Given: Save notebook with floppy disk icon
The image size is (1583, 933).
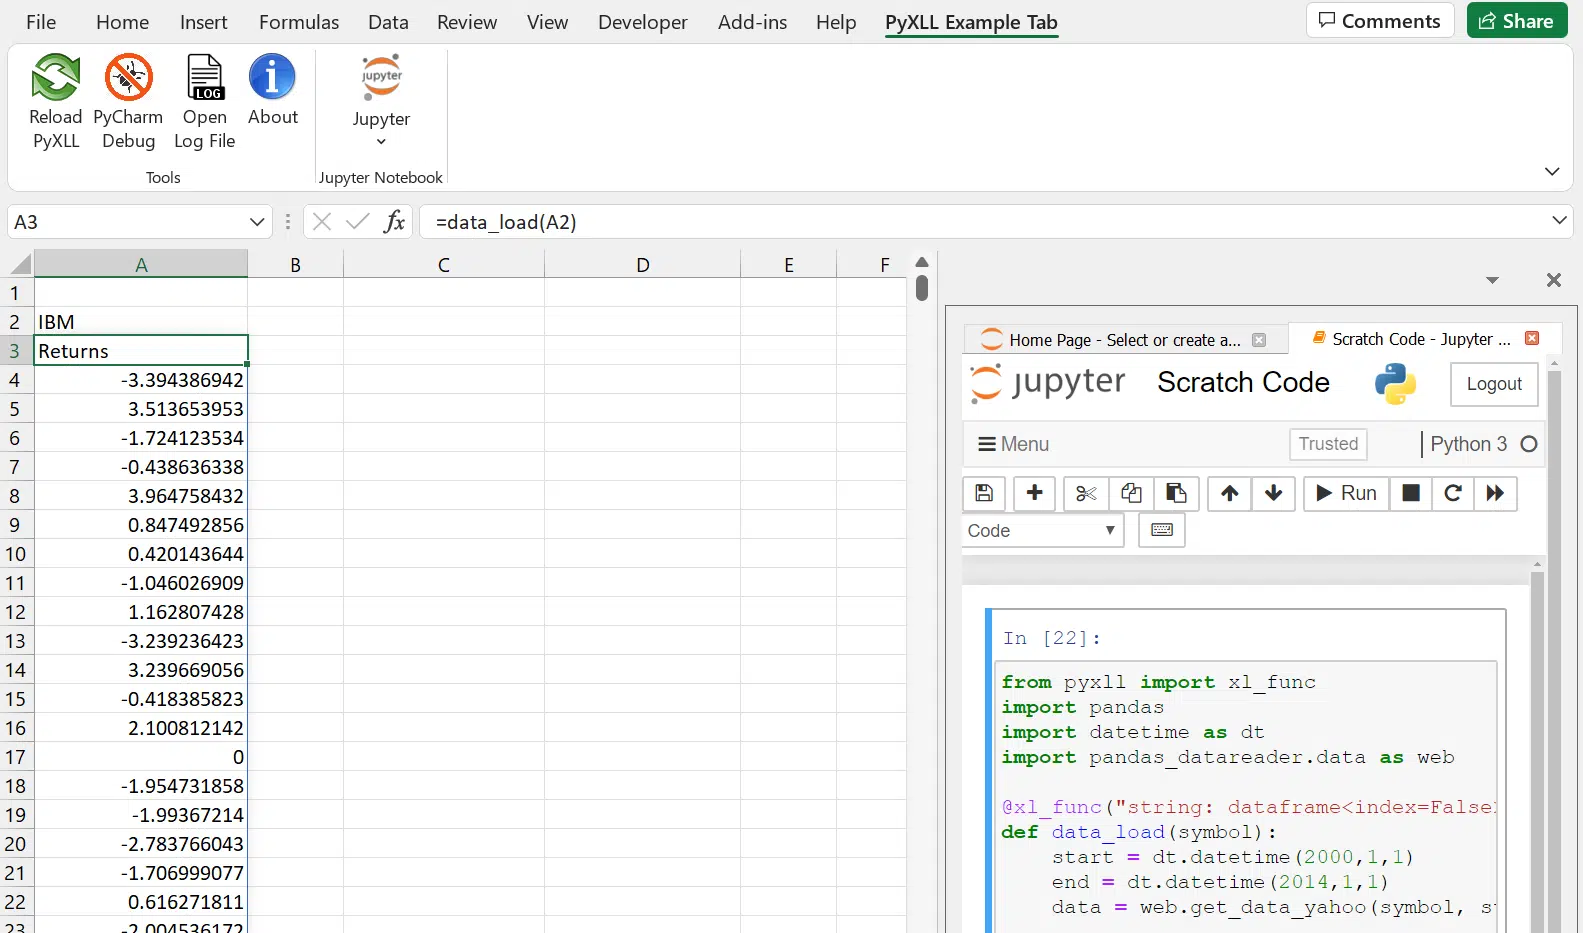Looking at the screenshot, I should 984,493.
